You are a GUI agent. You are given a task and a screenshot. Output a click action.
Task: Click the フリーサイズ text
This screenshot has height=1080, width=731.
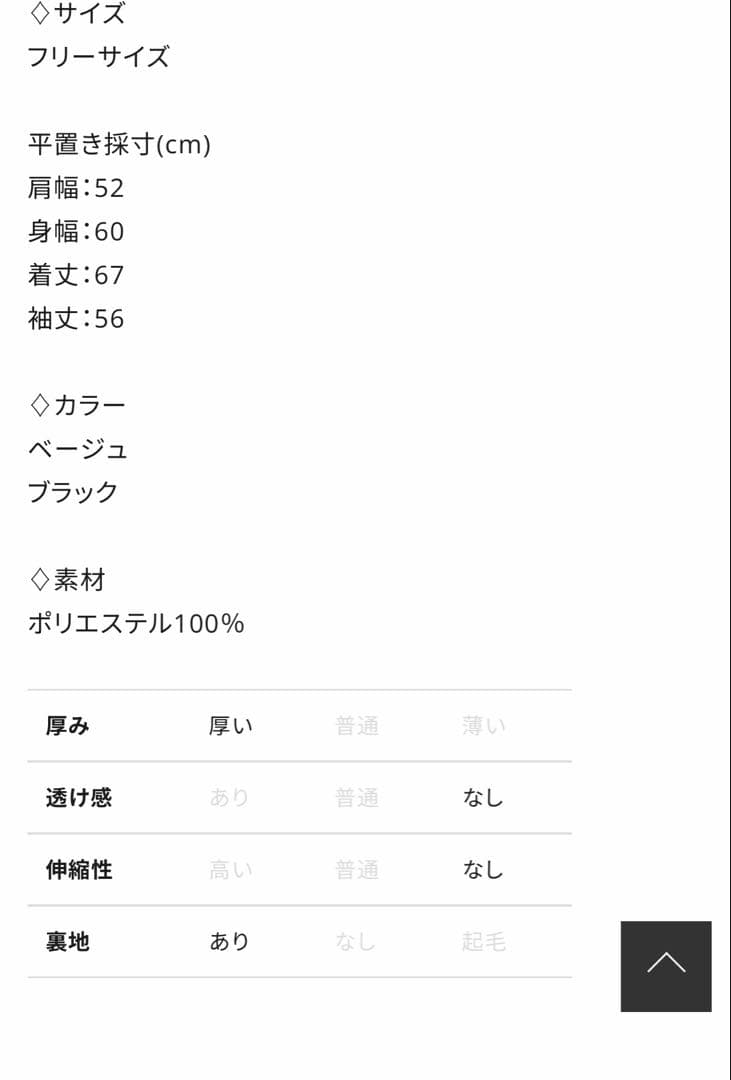point(98,57)
